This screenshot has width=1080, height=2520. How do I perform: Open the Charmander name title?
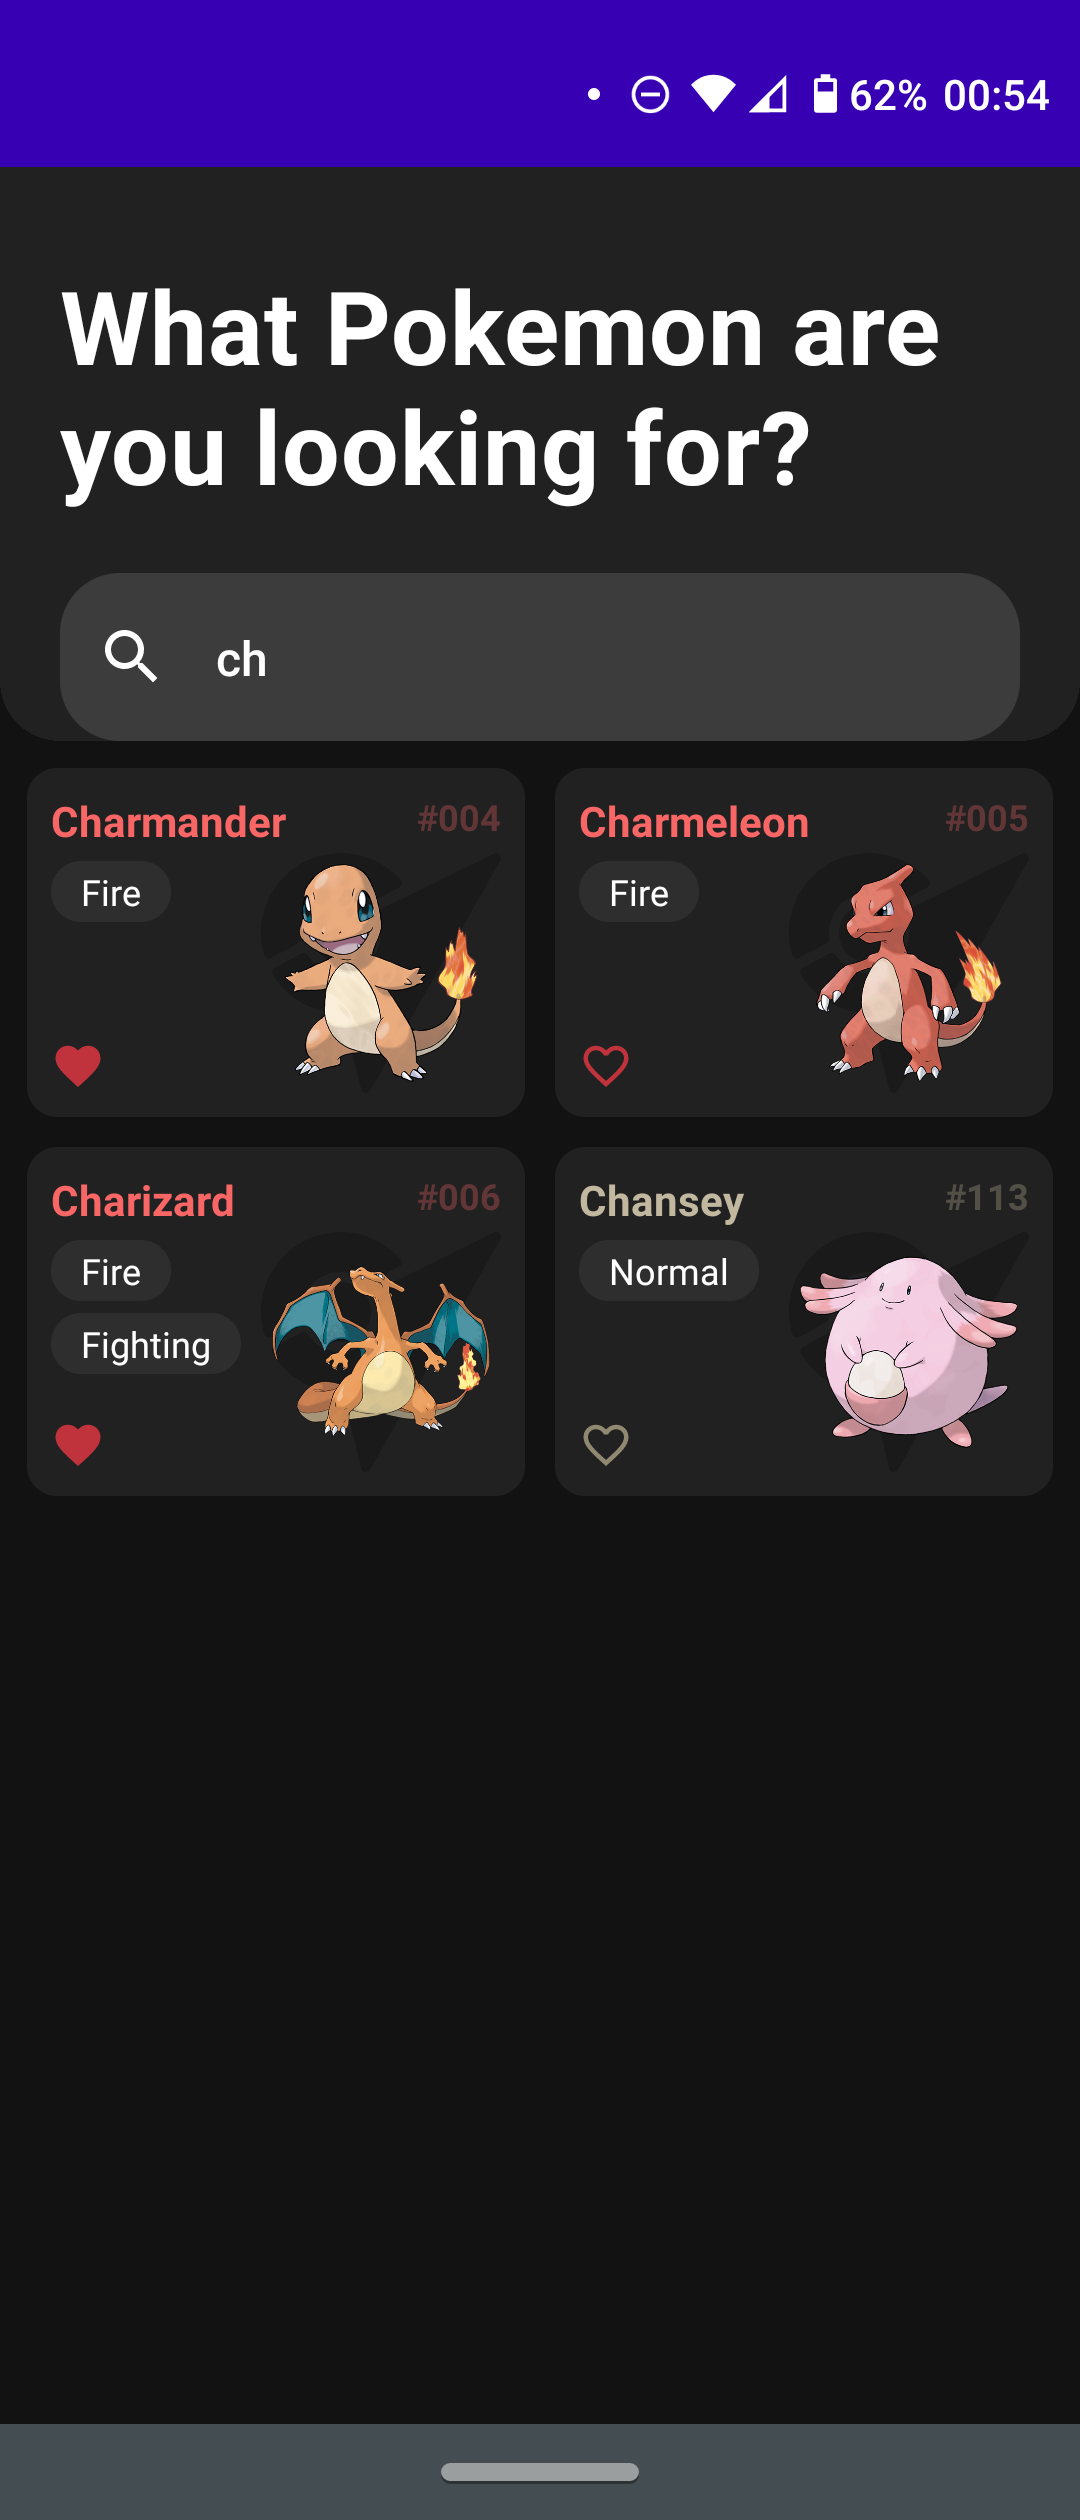pyautogui.click(x=169, y=822)
